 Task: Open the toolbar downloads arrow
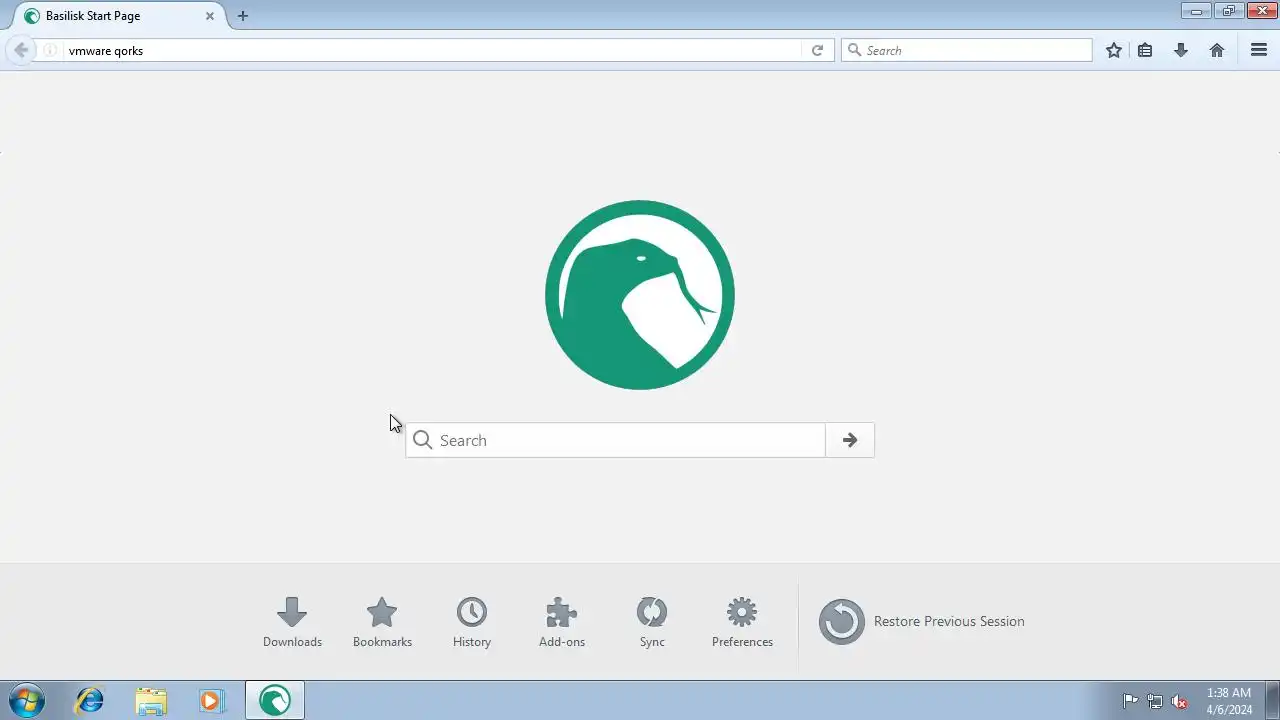[1181, 50]
